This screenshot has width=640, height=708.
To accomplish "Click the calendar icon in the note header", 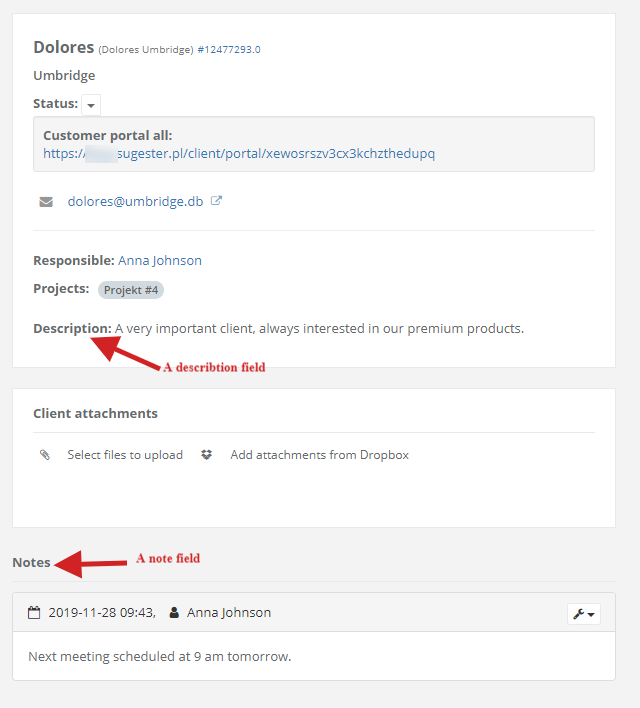I will (34, 612).
